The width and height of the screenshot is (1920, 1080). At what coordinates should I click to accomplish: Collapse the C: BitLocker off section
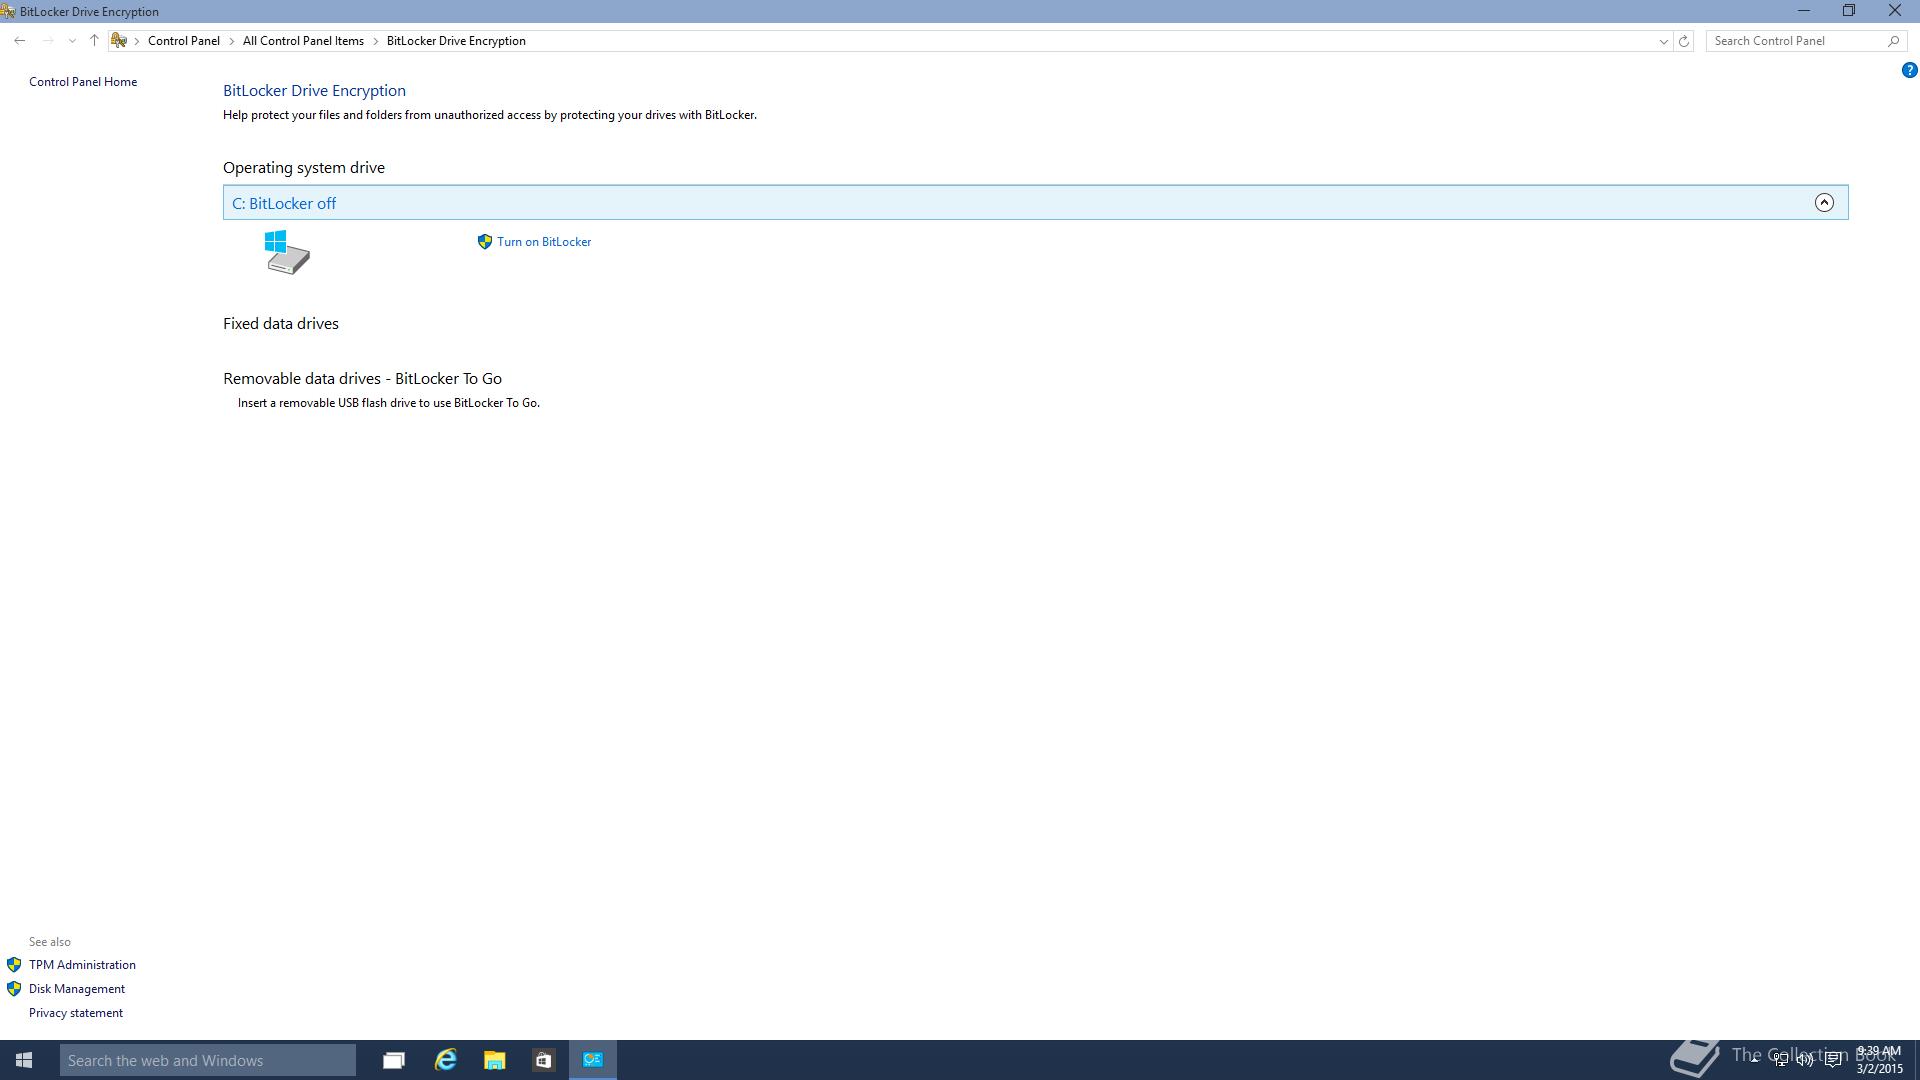coord(1824,203)
